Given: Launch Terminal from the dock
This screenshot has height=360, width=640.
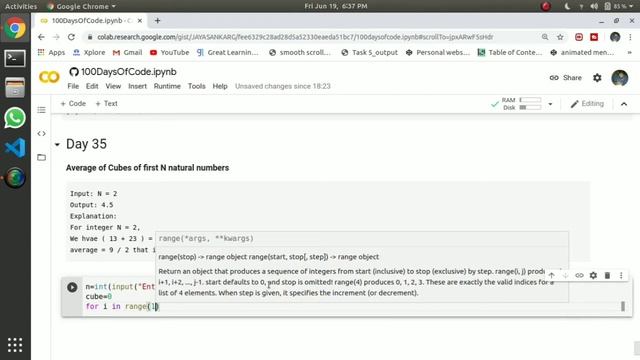Looking at the screenshot, I should click(x=15, y=59).
